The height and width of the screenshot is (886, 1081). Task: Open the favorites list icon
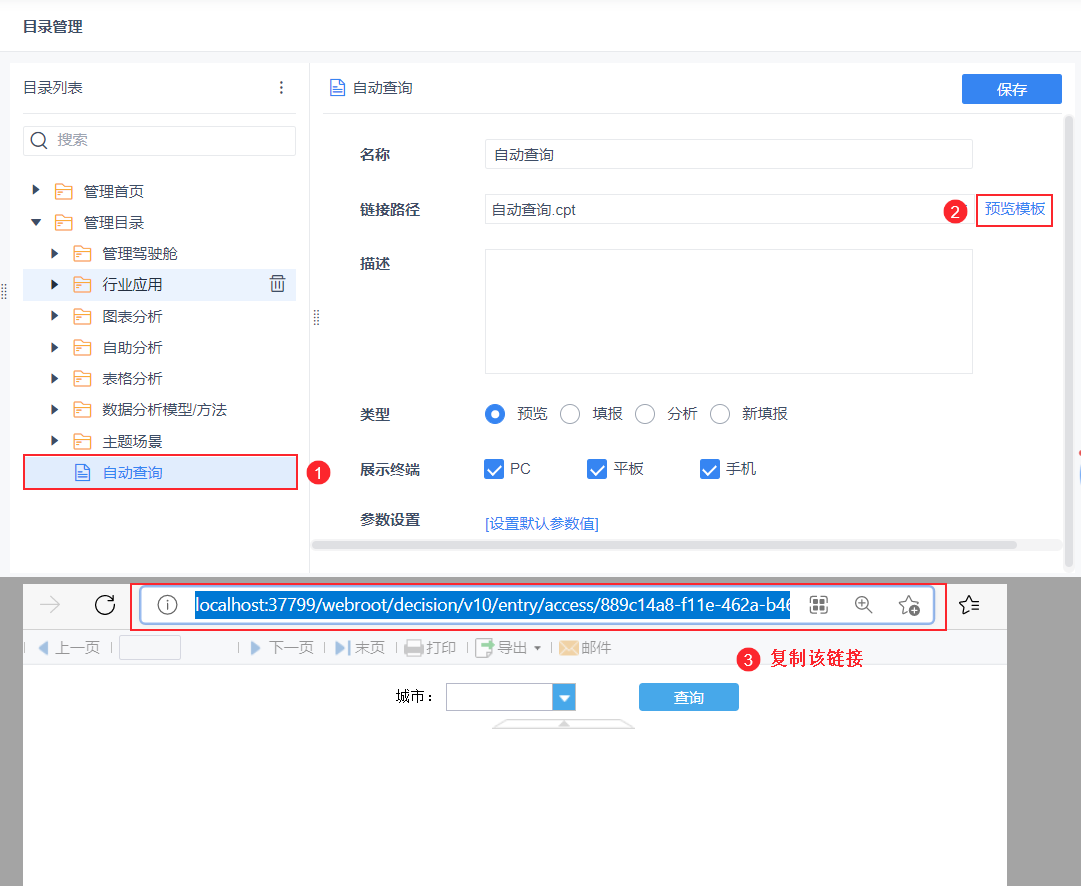tap(969, 605)
